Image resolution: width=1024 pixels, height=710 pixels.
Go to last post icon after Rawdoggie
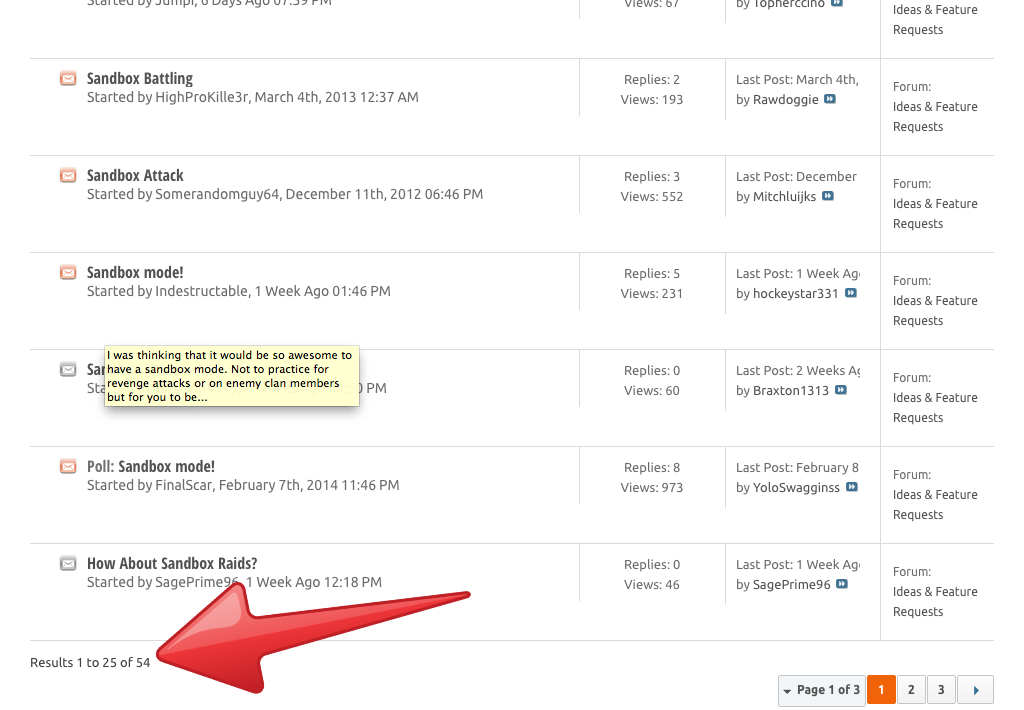829,100
